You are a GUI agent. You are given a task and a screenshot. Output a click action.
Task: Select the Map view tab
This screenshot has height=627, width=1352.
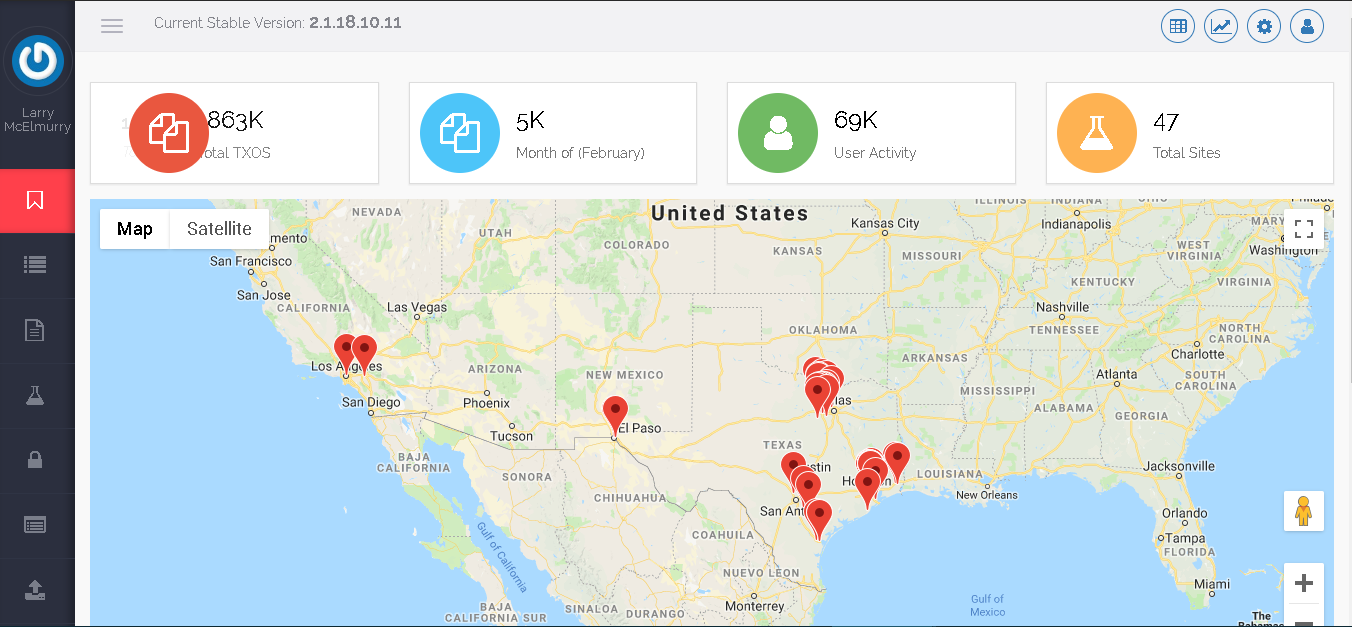[135, 229]
